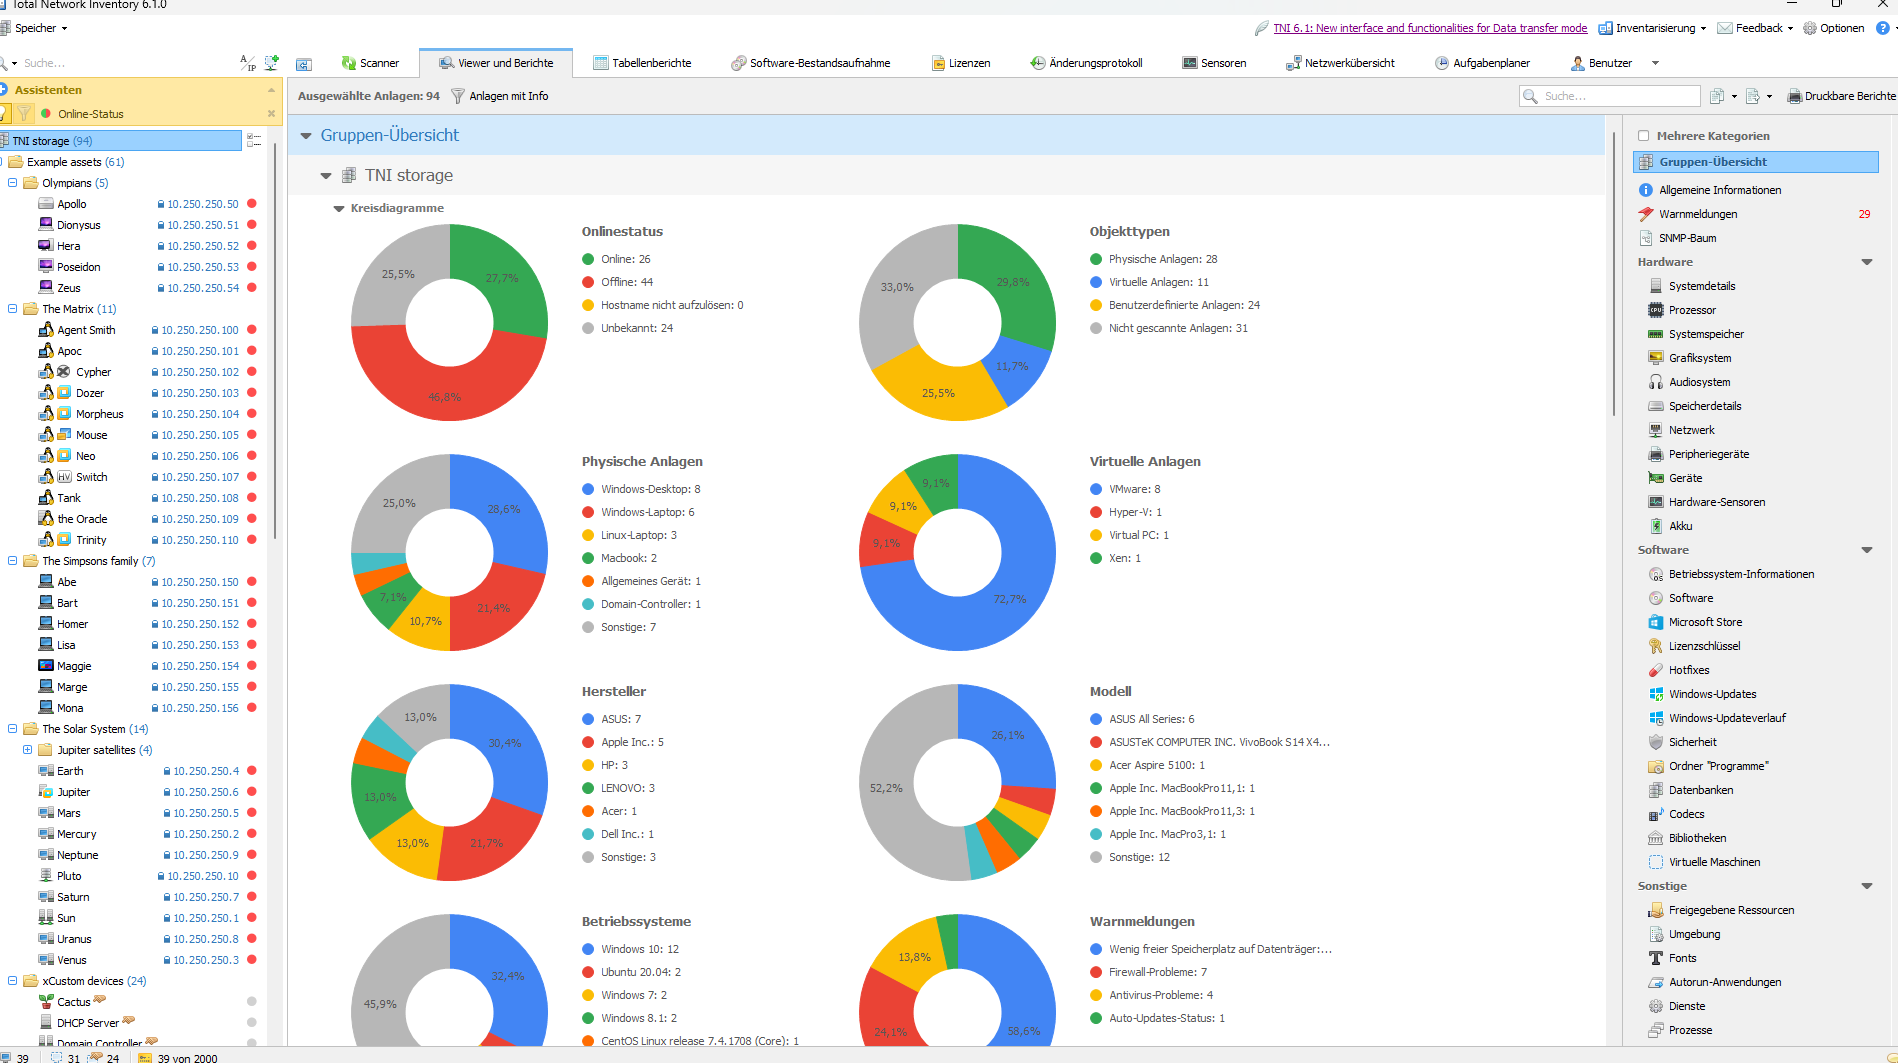Toggle name/IP display icon
Viewport: 1898px width, 1063px height.
click(248, 63)
